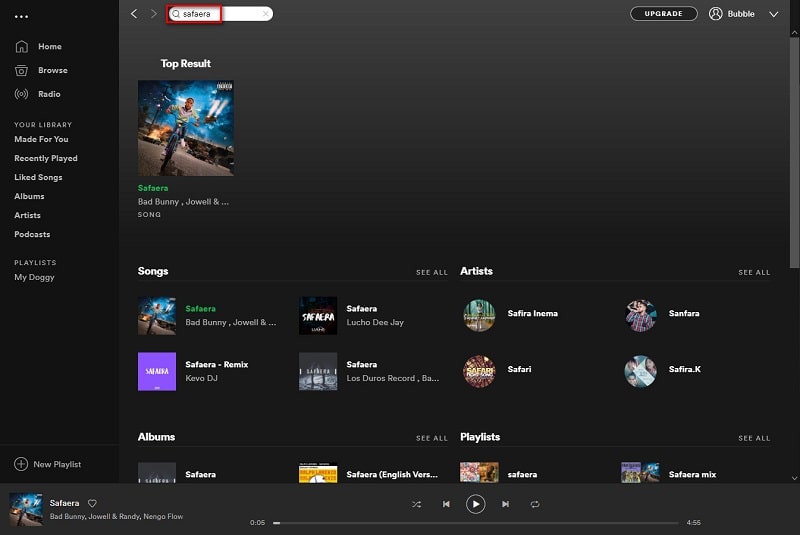Open Albums in Your Library
Viewport: 800px width, 535px height.
pos(29,196)
